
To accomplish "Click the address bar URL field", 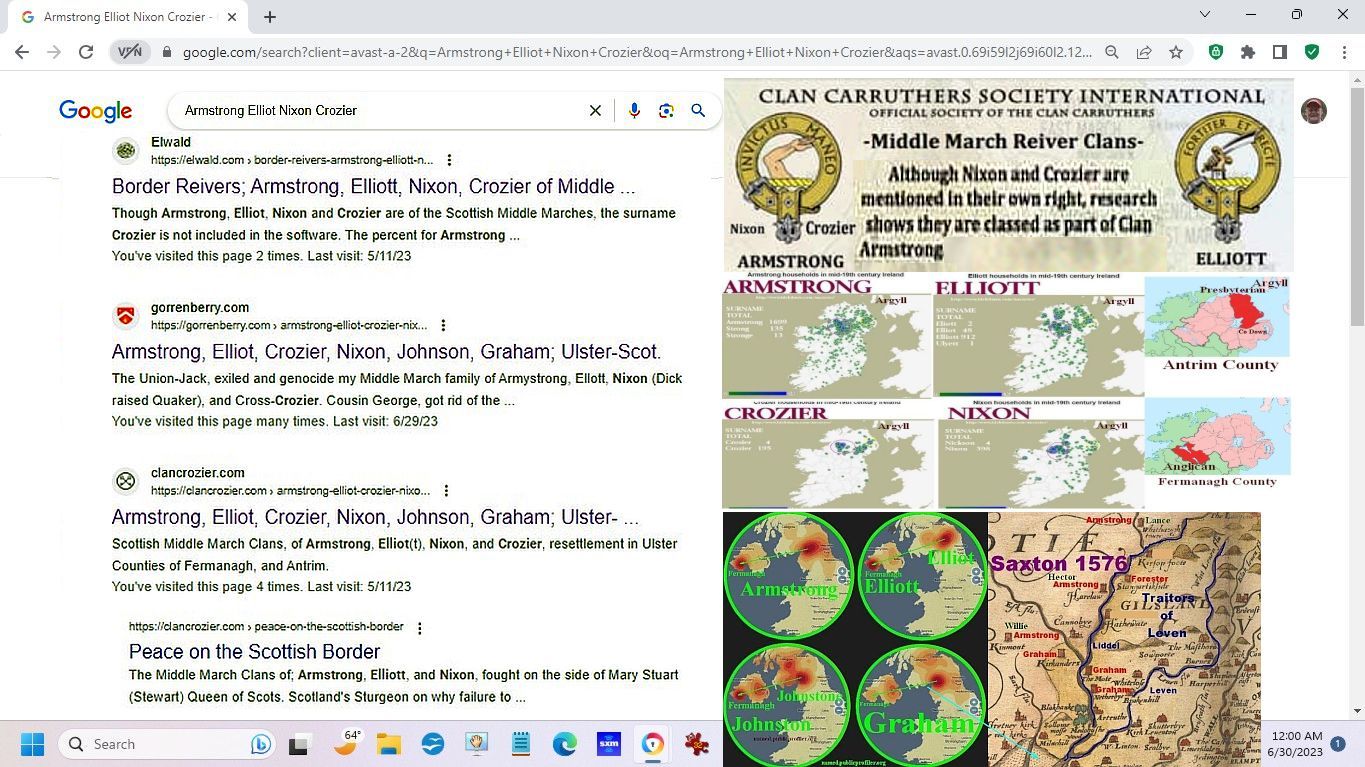I will (637, 52).
